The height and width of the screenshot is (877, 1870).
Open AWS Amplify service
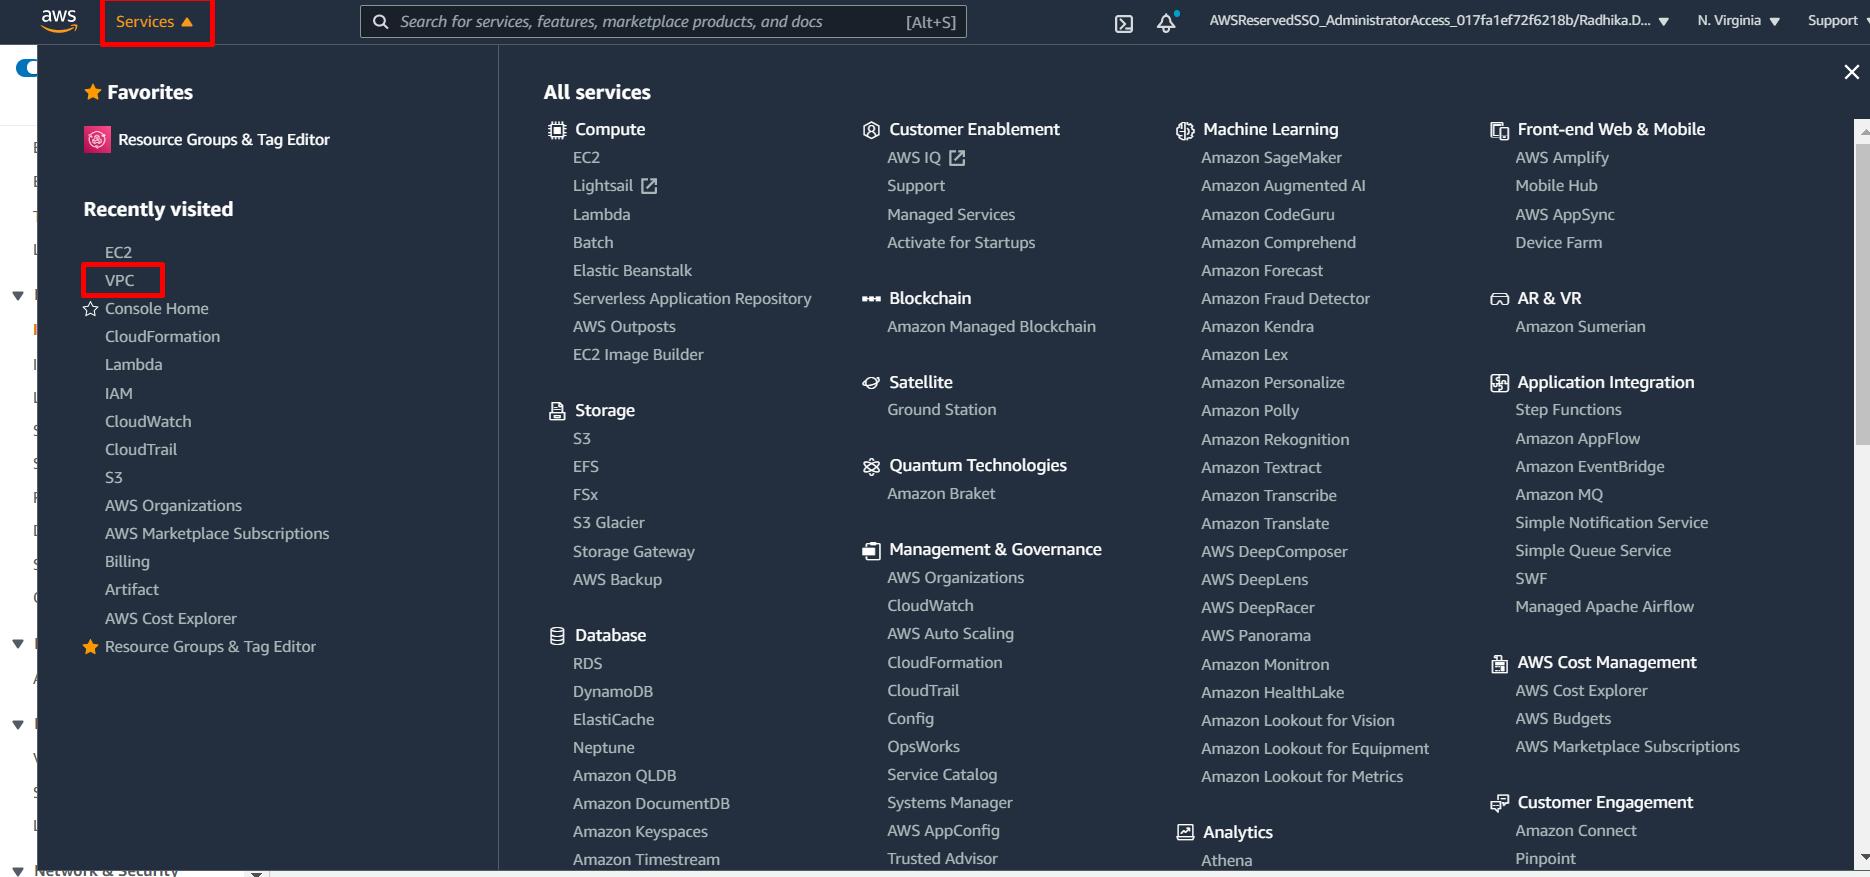click(1561, 158)
